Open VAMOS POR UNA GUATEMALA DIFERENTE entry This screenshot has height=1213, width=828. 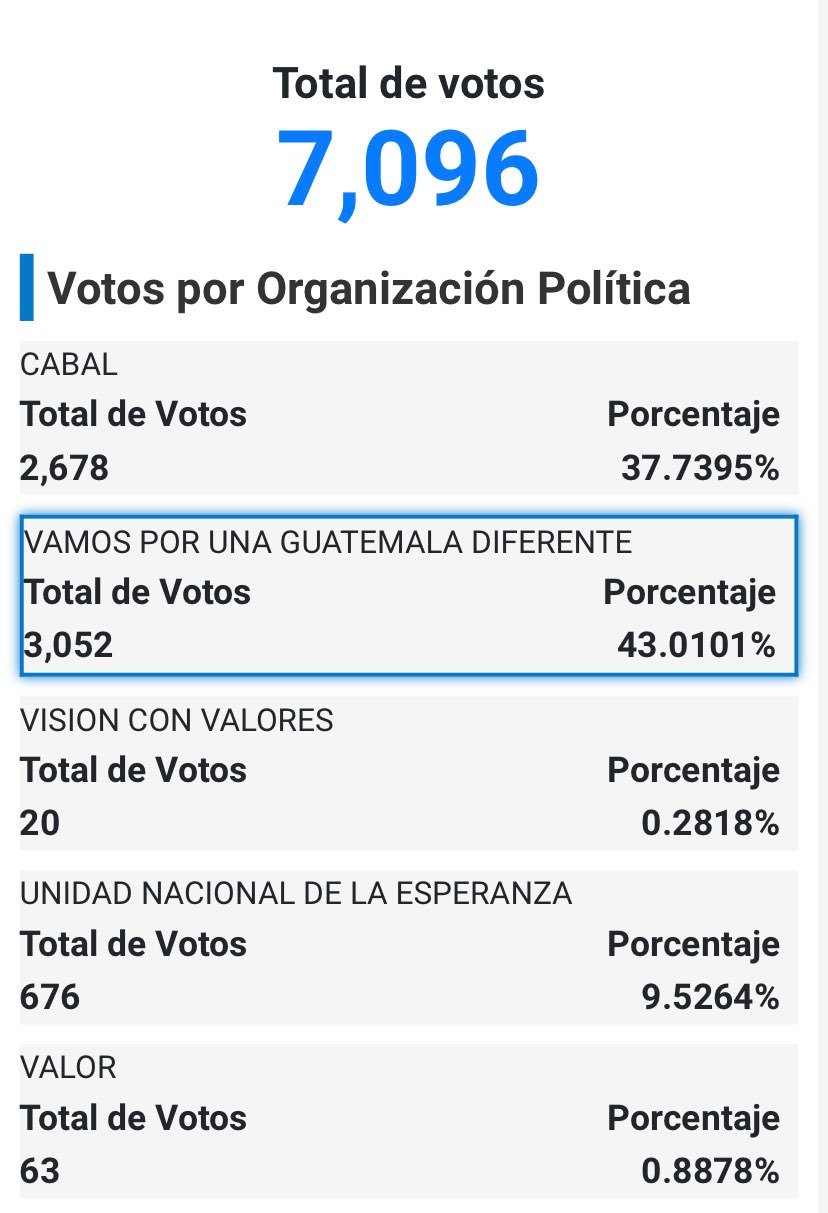(327, 542)
